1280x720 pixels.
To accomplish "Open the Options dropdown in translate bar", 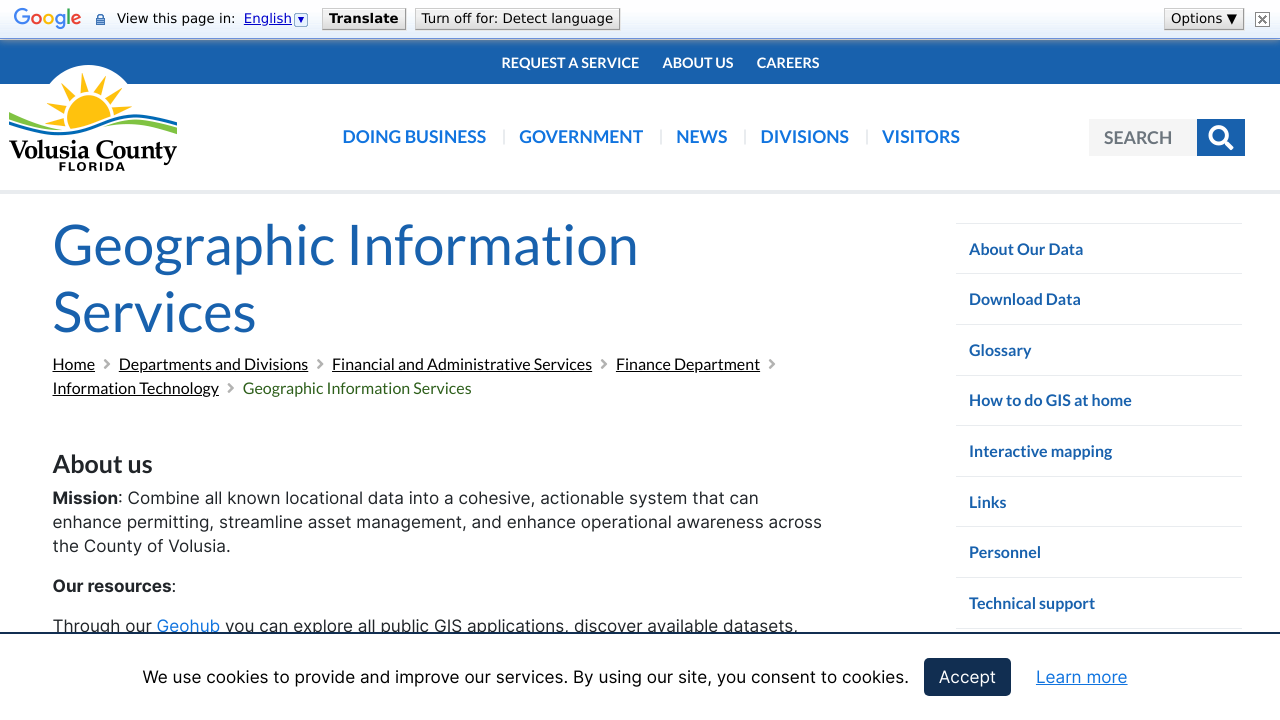I will 1203,17.
